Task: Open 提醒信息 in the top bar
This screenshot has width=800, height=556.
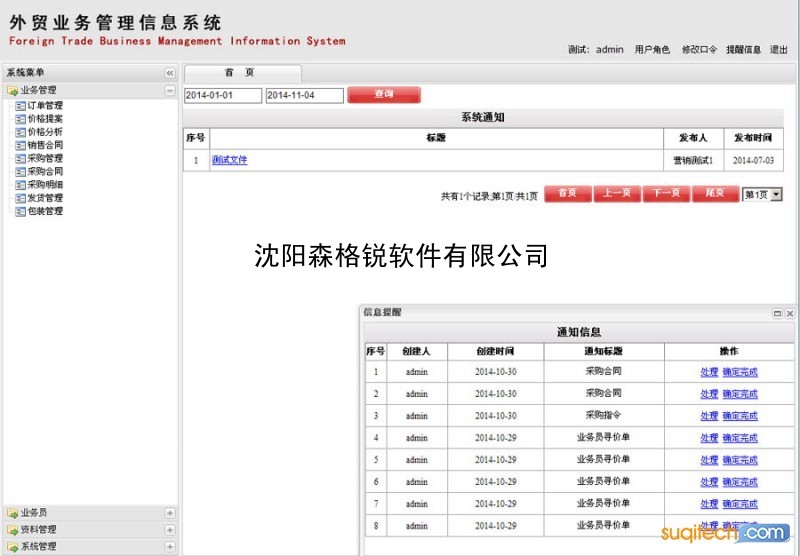Action: pyautogui.click(x=743, y=49)
